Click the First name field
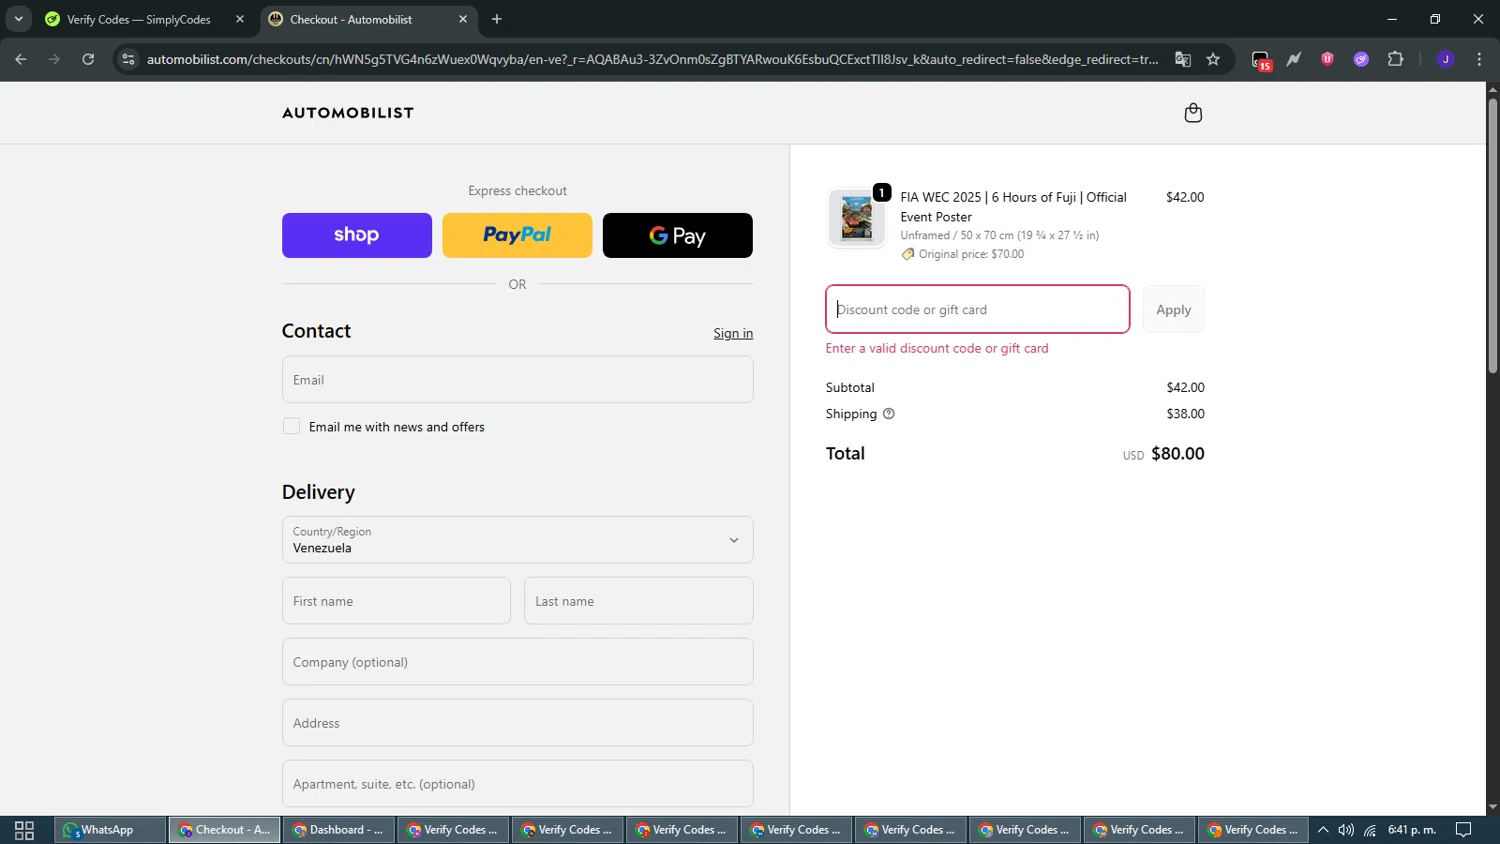 click(396, 601)
